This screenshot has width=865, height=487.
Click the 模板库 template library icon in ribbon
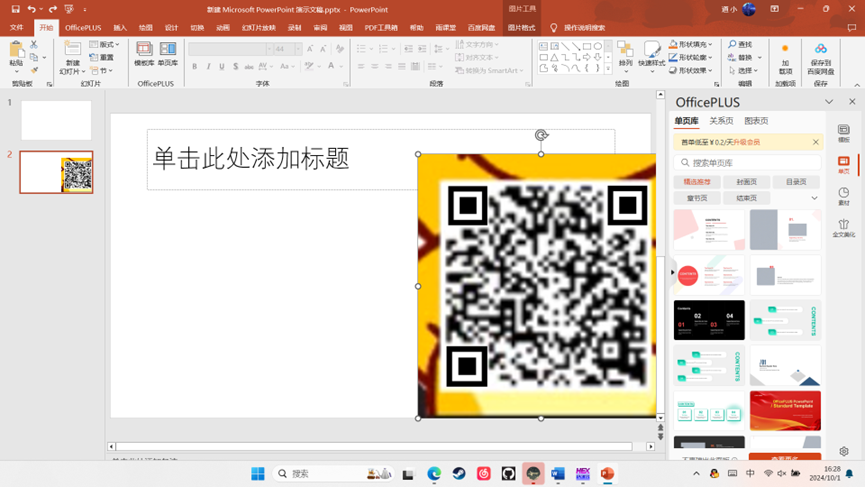[144, 53]
